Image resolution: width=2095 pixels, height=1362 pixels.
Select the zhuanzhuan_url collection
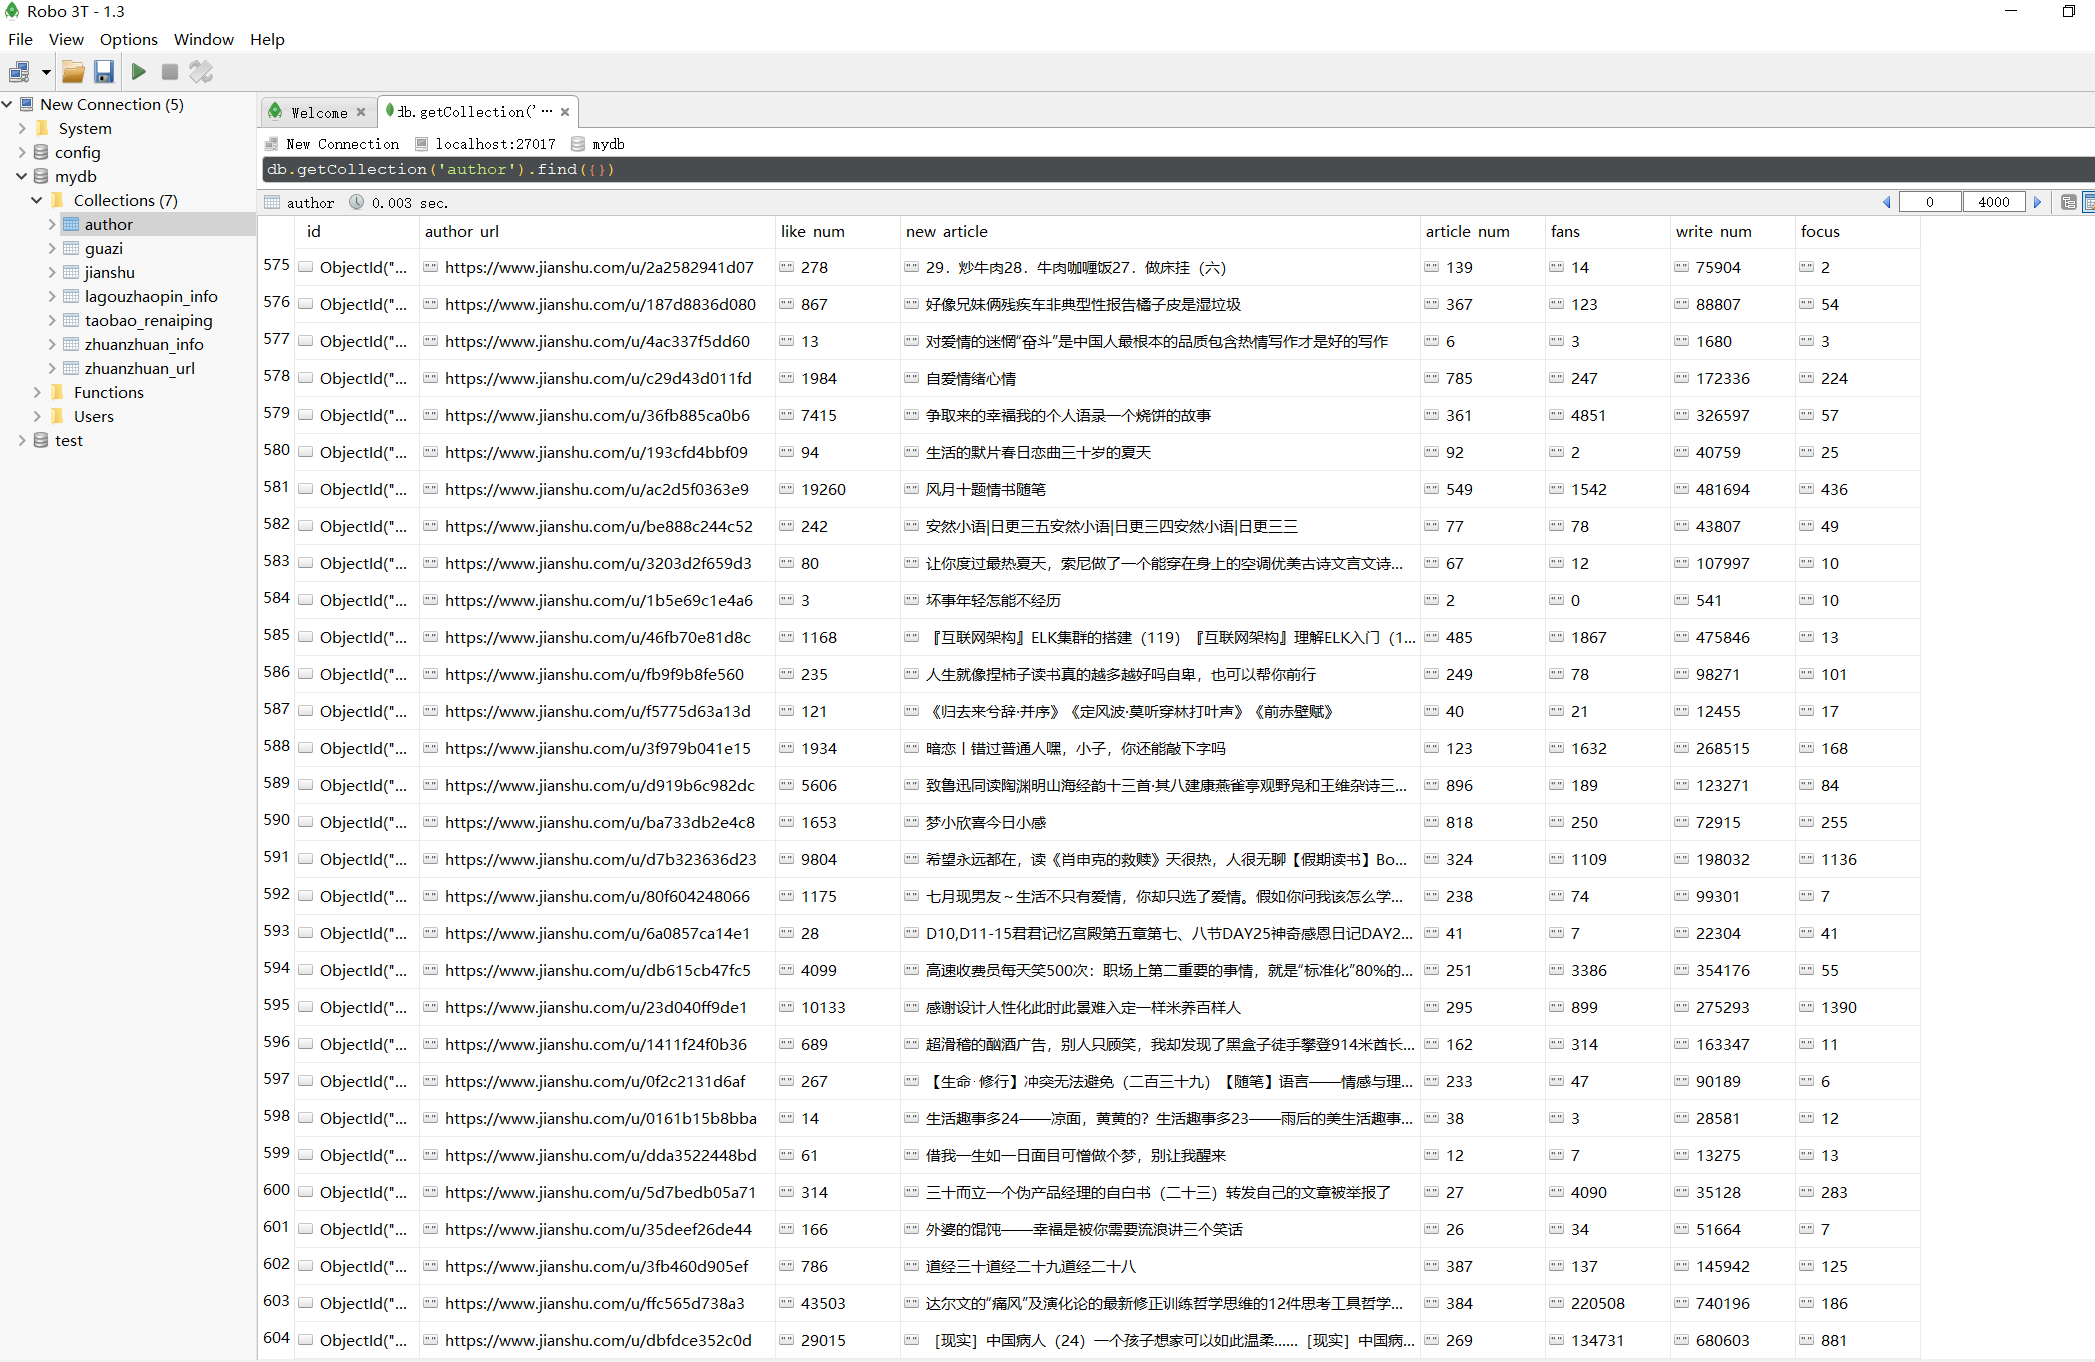click(x=140, y=368)
